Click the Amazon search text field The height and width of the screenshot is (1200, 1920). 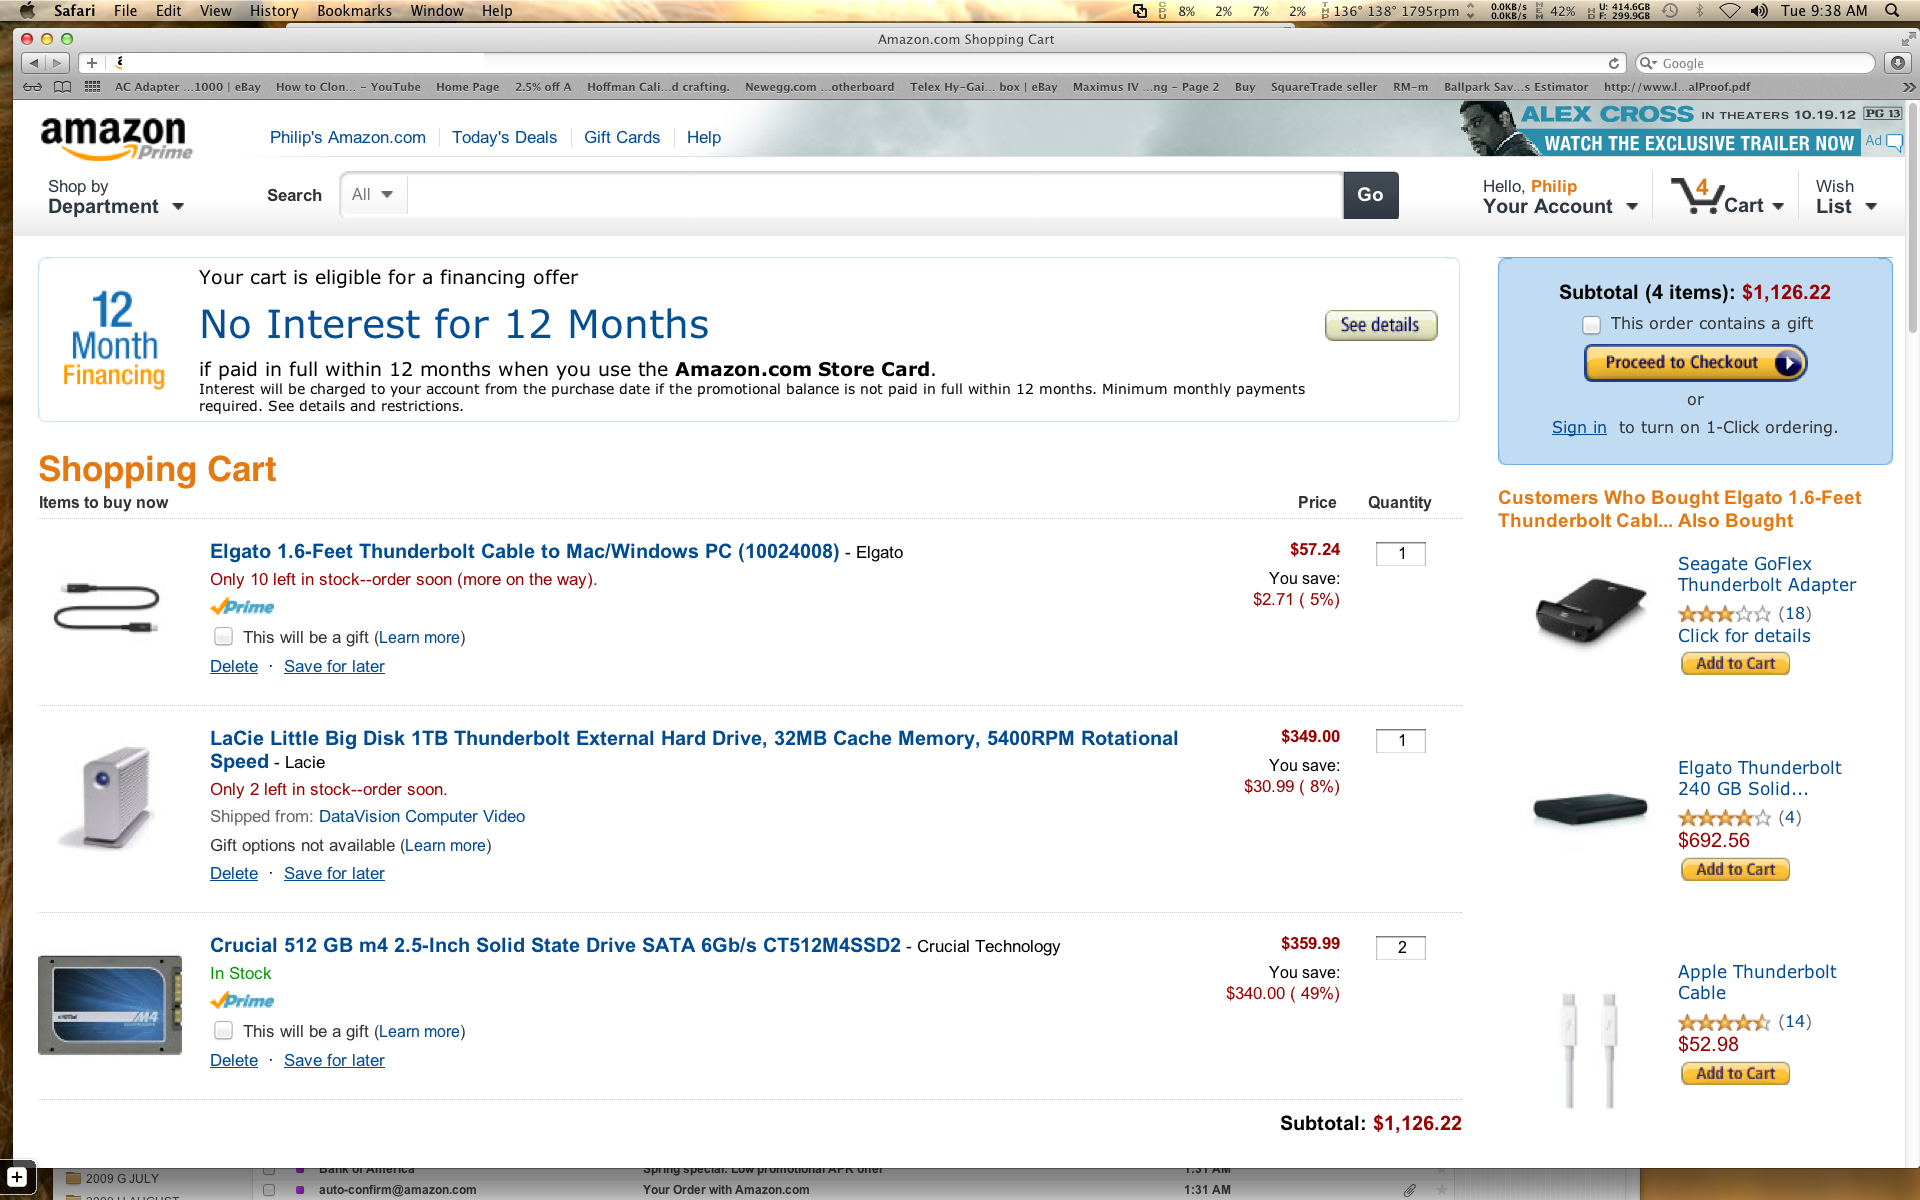(875, 195)
